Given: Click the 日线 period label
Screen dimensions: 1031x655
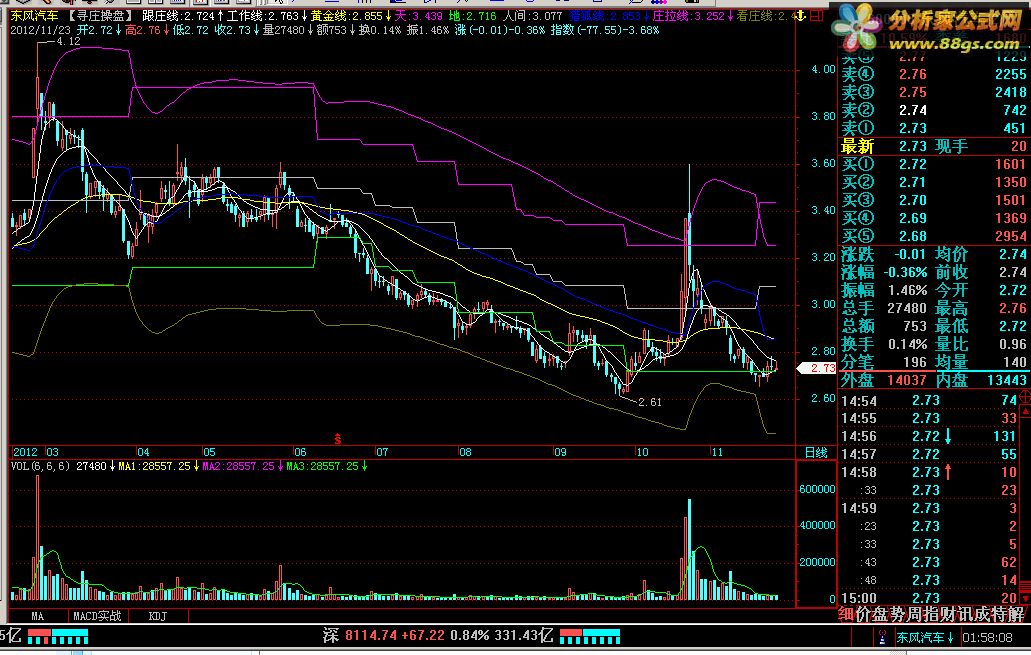Looking at the screenshot, I should (816, 452).
